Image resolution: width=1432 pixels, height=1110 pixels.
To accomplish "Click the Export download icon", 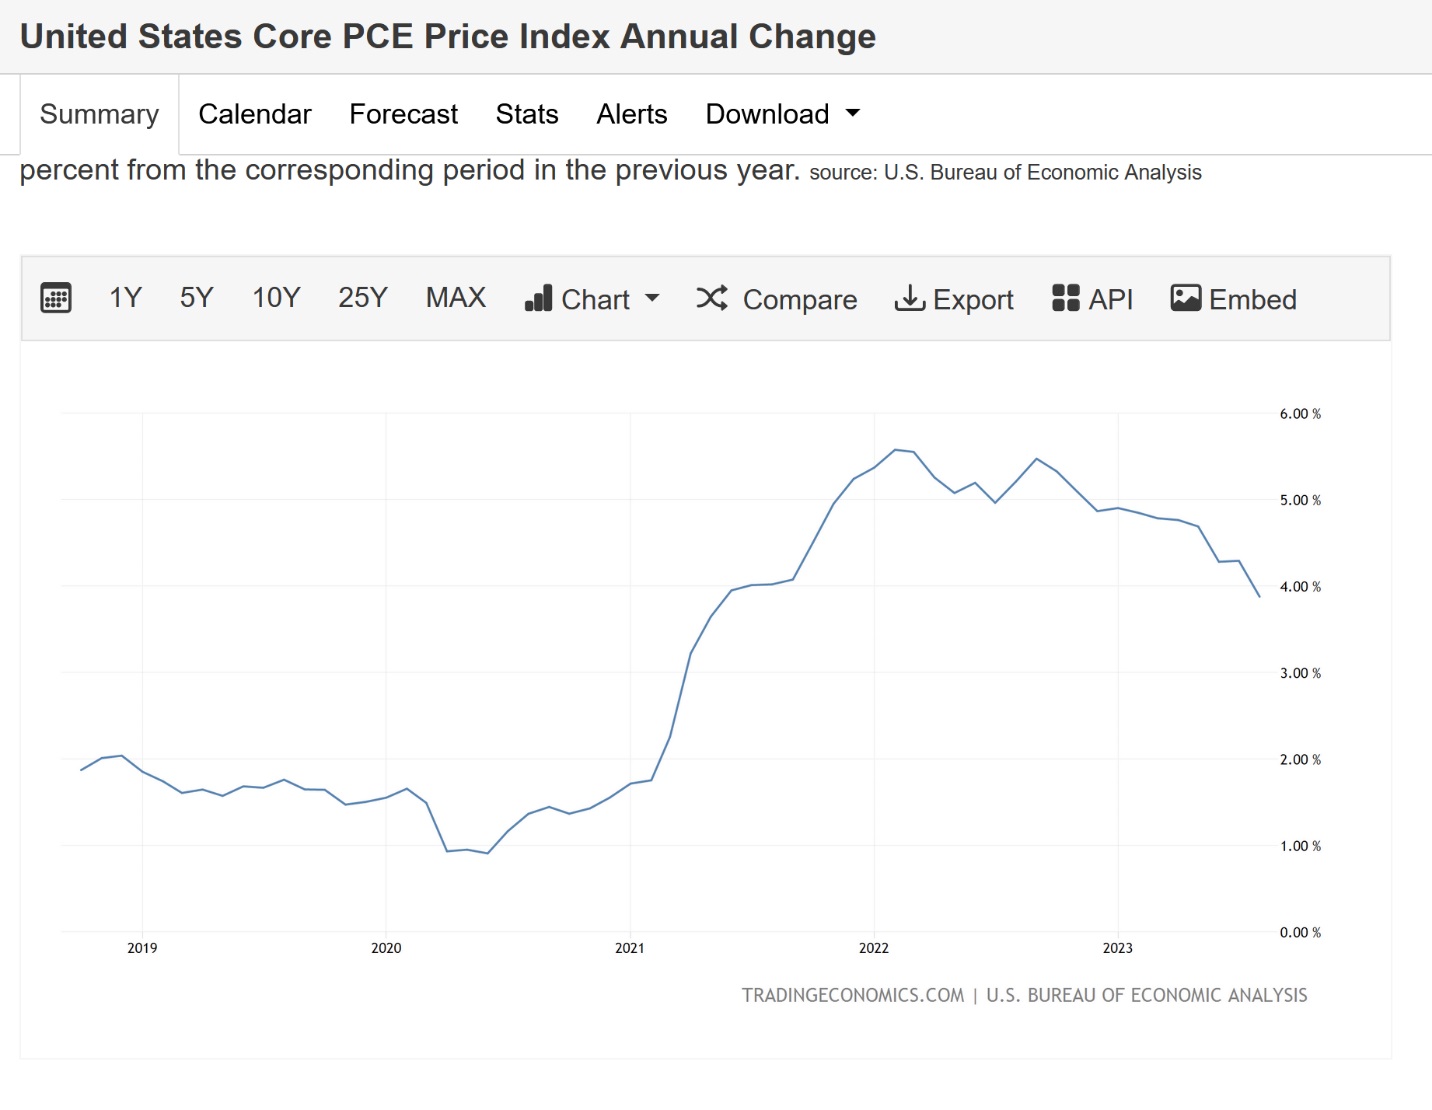I will (x=909, y=298).
